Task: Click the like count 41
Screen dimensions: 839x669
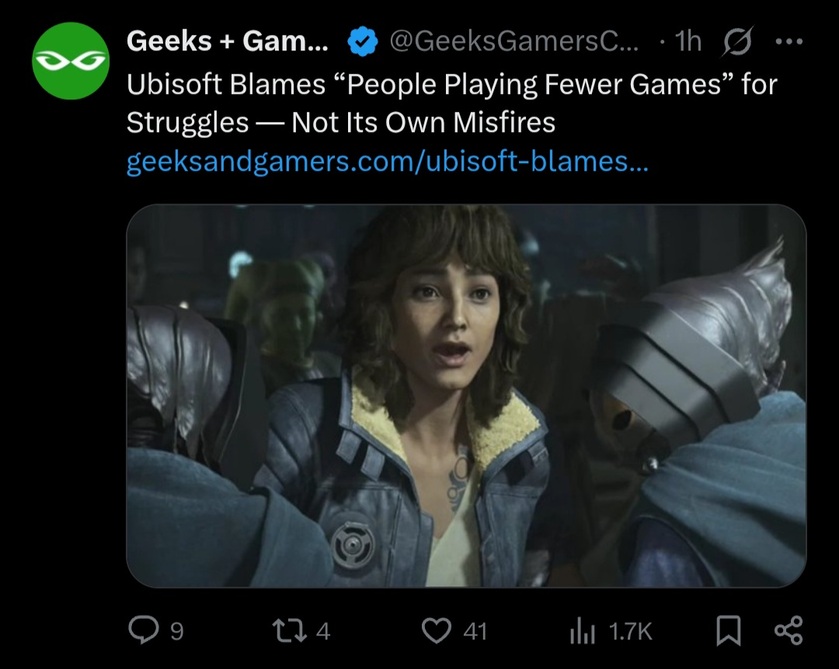Action: [474, 631]
